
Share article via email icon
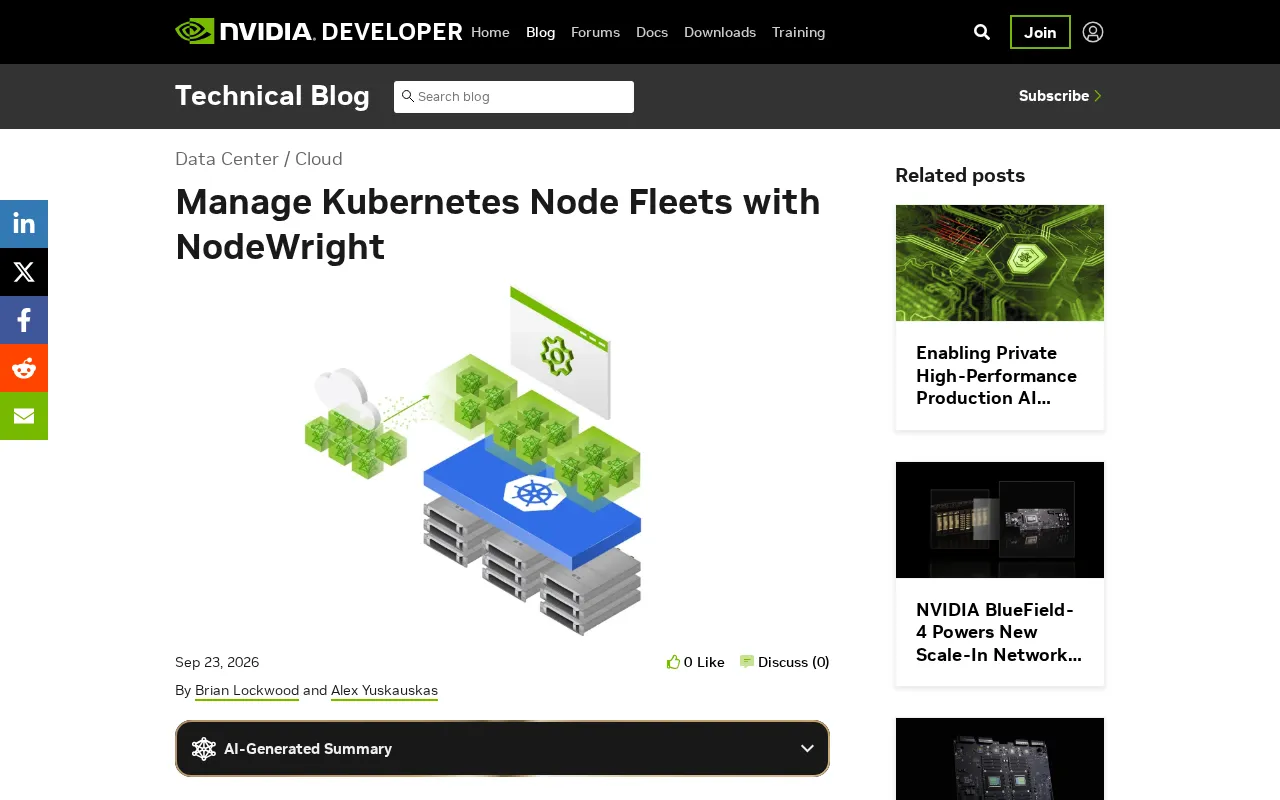pos(24,416)
